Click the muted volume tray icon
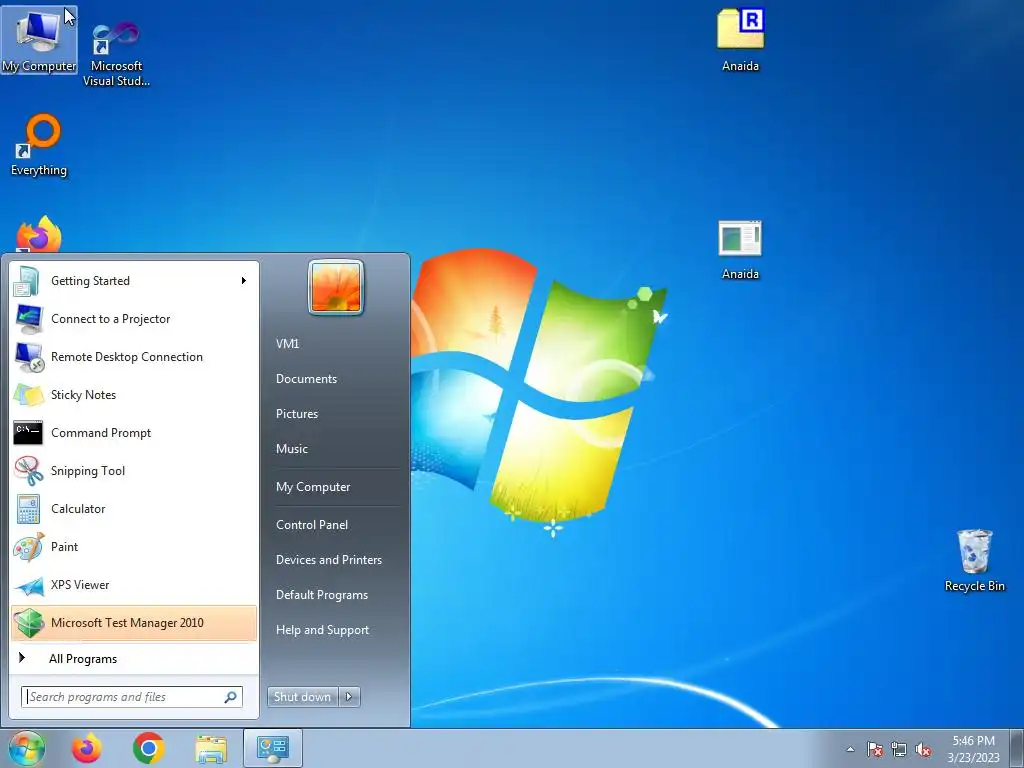The width and height of the screenshot is (1024, 768). tap(923, 750)
